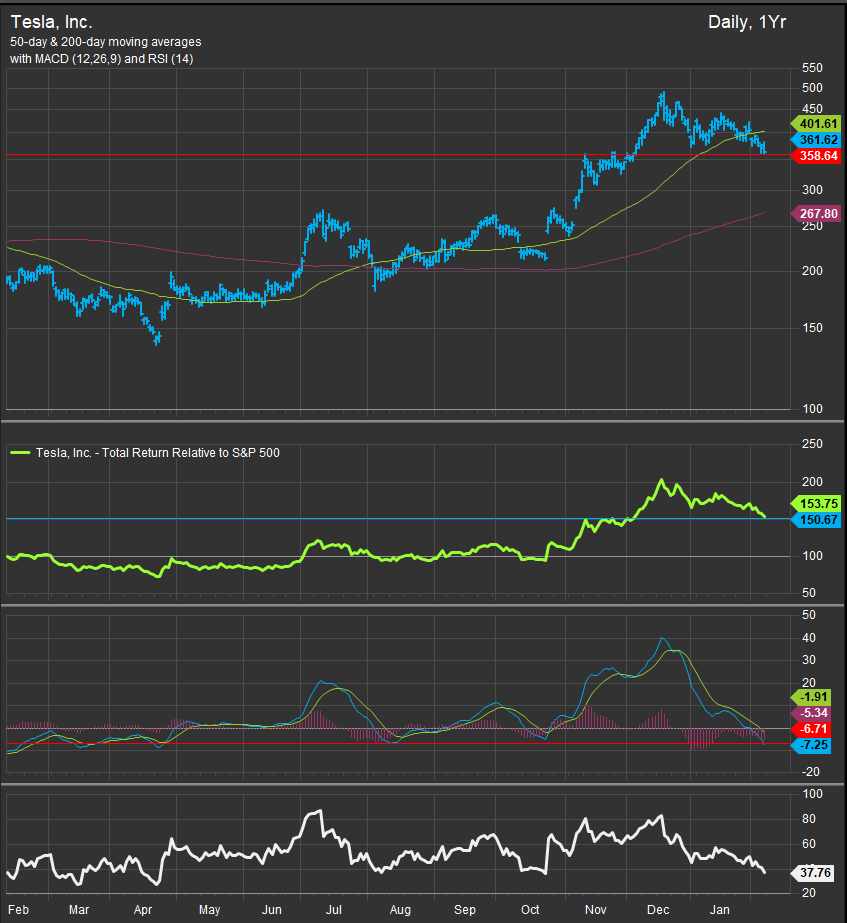847x923 pixels.
Task: Click the December price peak near 500
Action: 663,94
